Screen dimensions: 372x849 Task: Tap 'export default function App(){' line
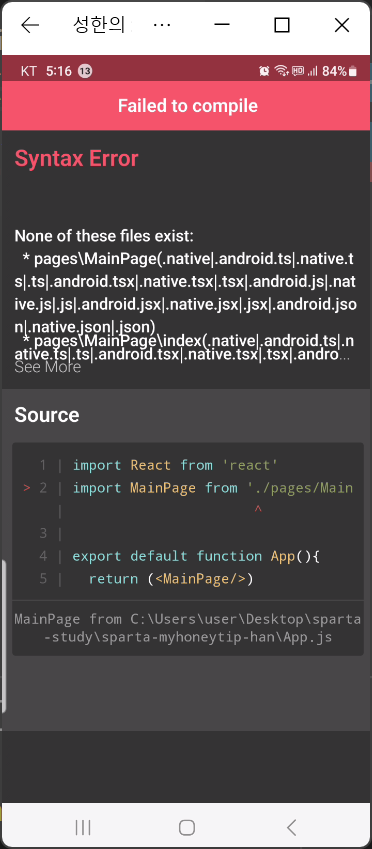[196, 556]
